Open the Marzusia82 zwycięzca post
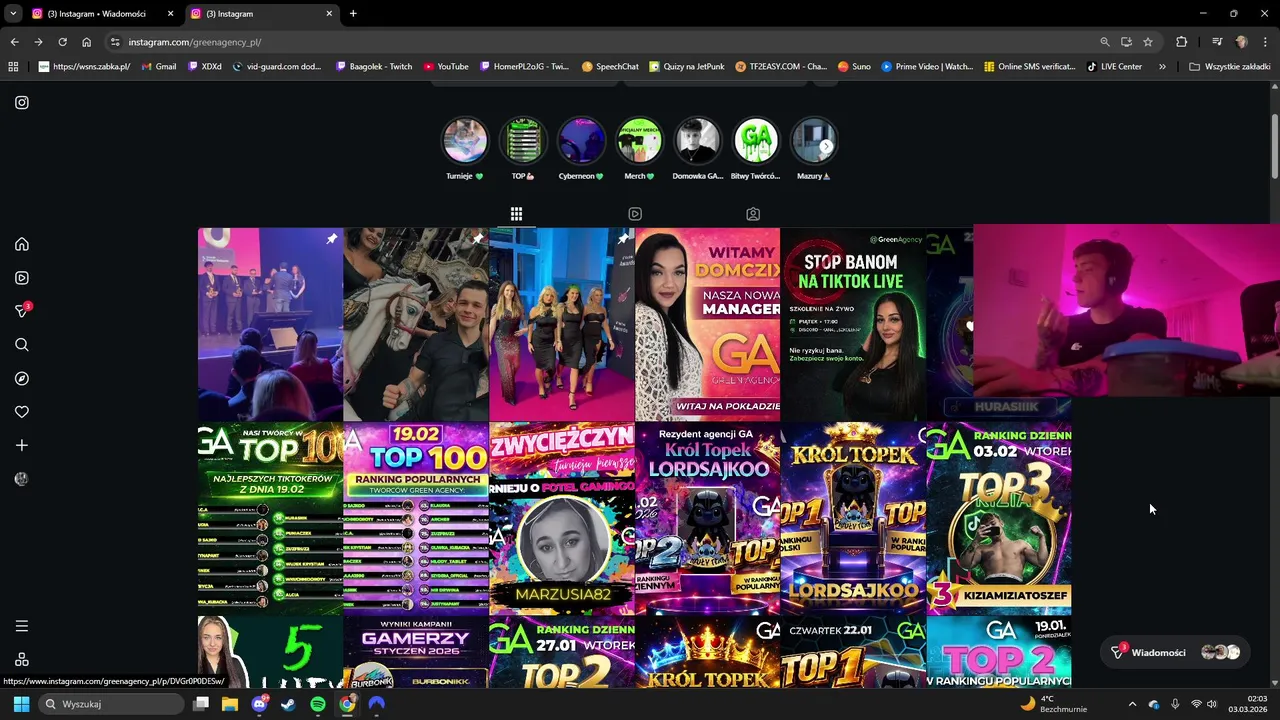 (x=562, y=518)
